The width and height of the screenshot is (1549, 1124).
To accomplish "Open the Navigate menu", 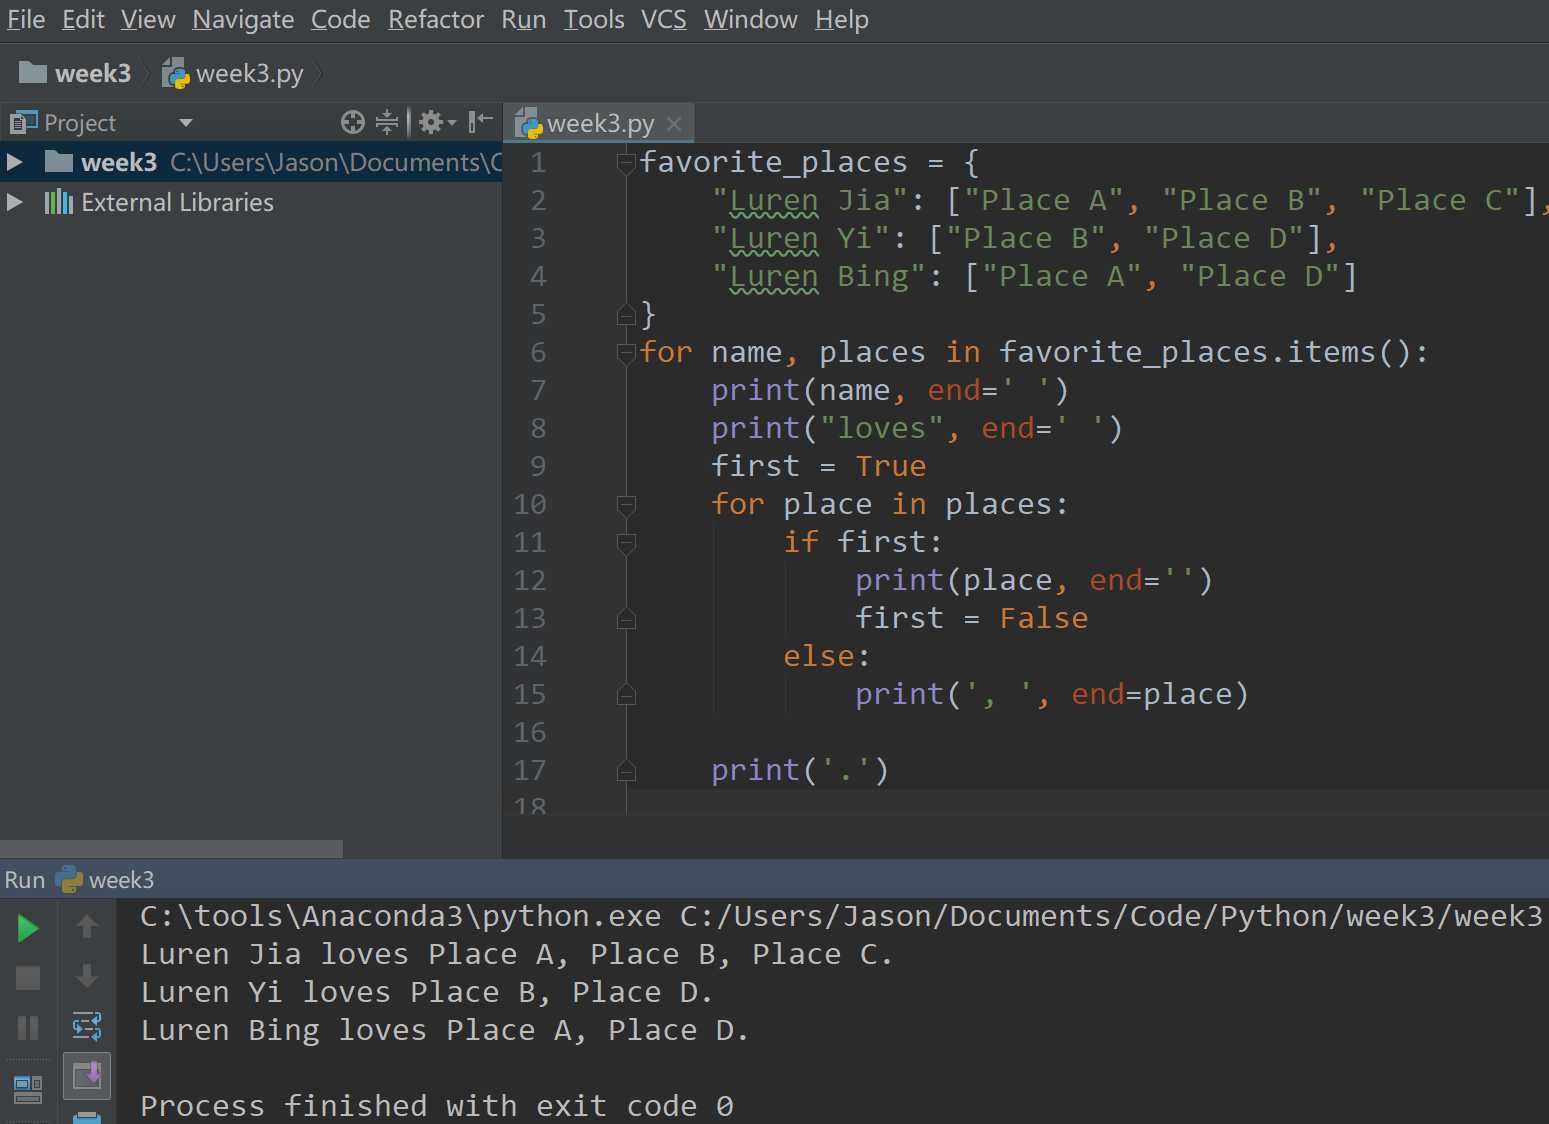I will [243, 19].
